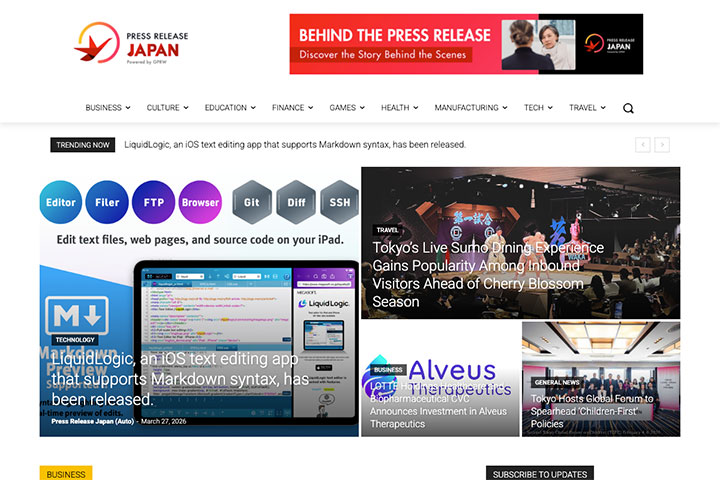Expand the Culture menu chevron
Image resolution: width=720 pixels, height=480 pixels.
click(x=186, y=107)
